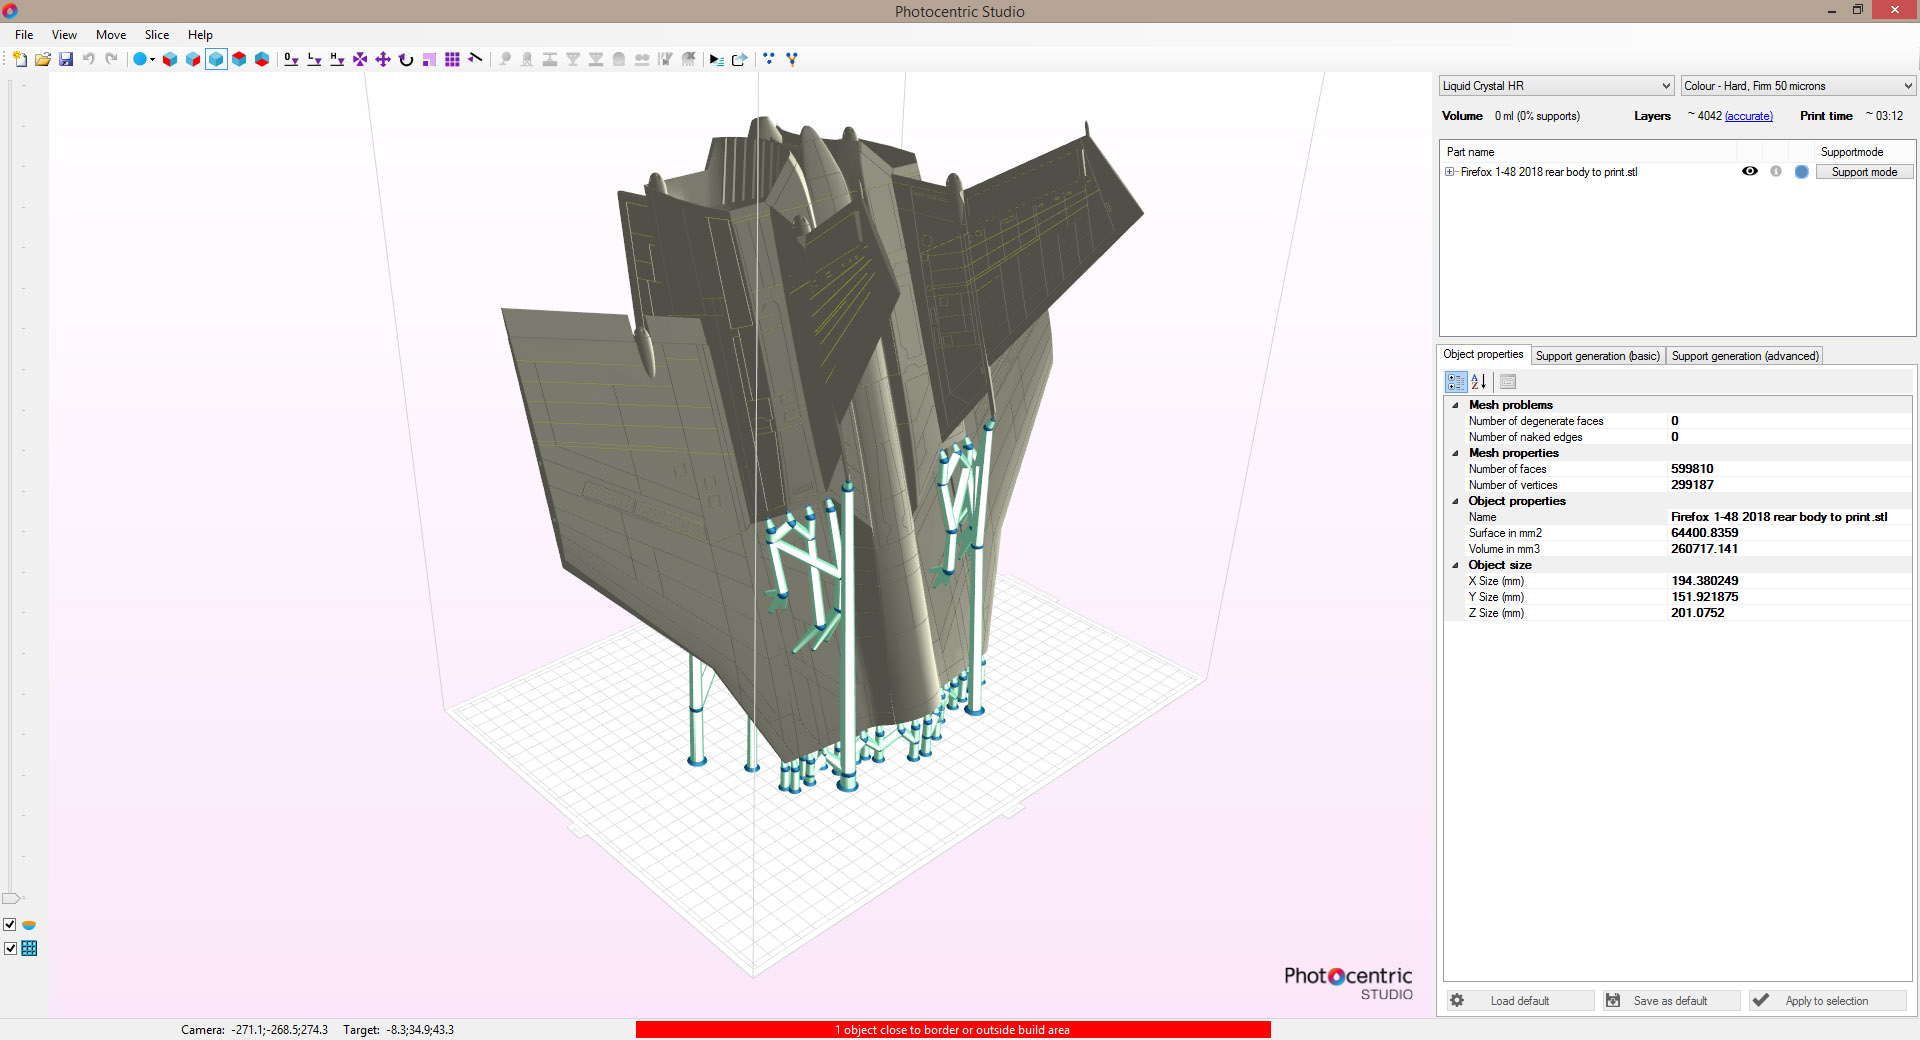Image resolution: width=1920 pixels, height=1040 pixels.
Task: Click the purple grid array icon
Action: tap(452, 59)
